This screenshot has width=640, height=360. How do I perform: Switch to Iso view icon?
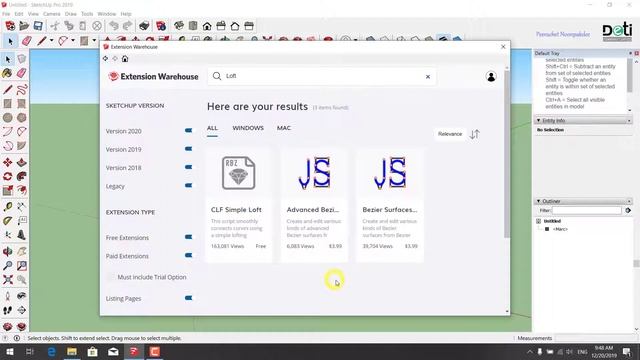coord(179,26)
